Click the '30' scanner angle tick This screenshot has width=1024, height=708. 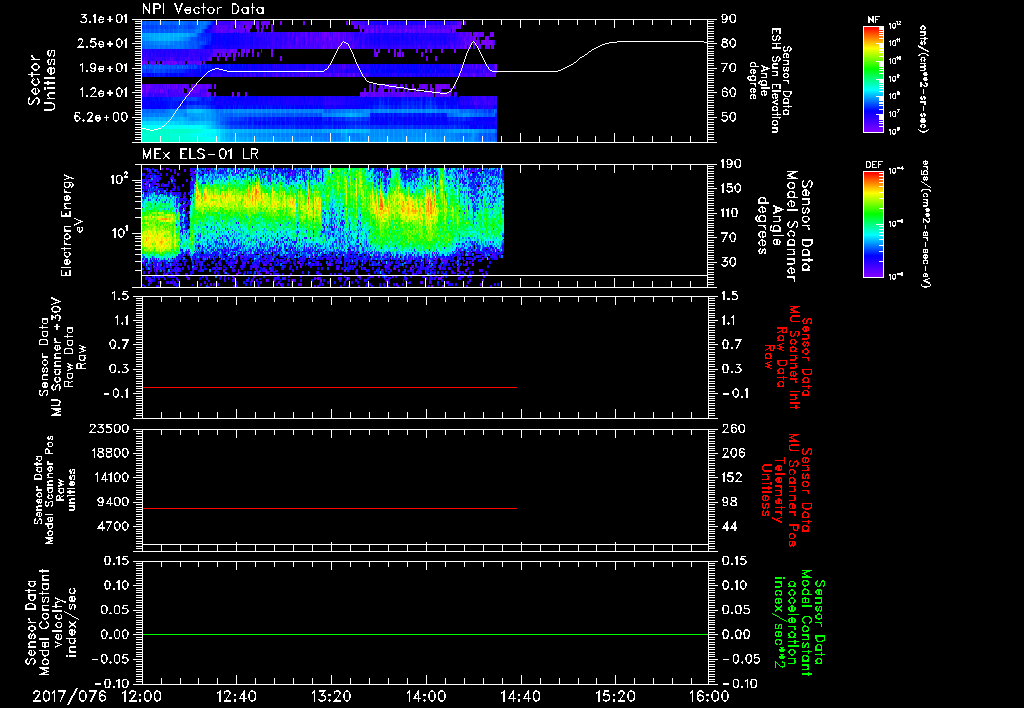[x=729, y=262]
